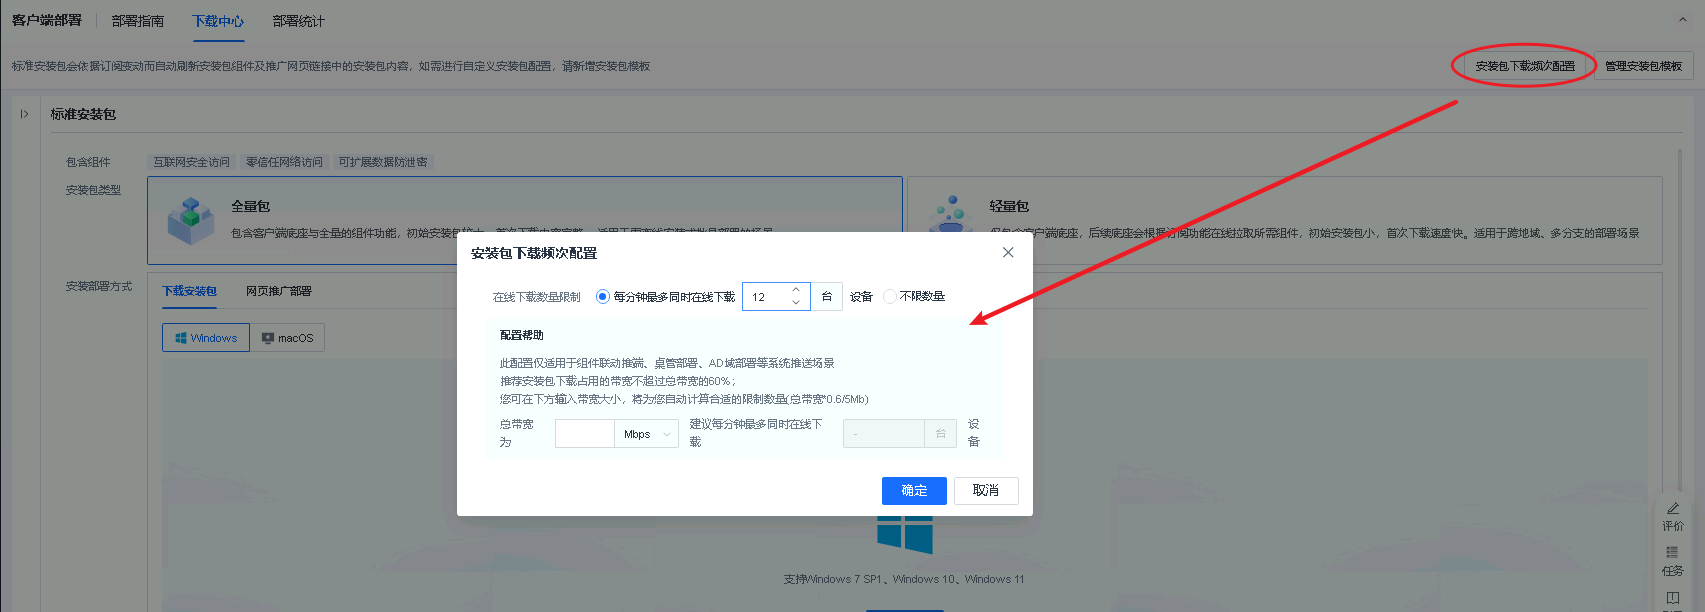Click the Windows logo tab icon
Screen dimensions: 1705x612
tap(181, 338)
